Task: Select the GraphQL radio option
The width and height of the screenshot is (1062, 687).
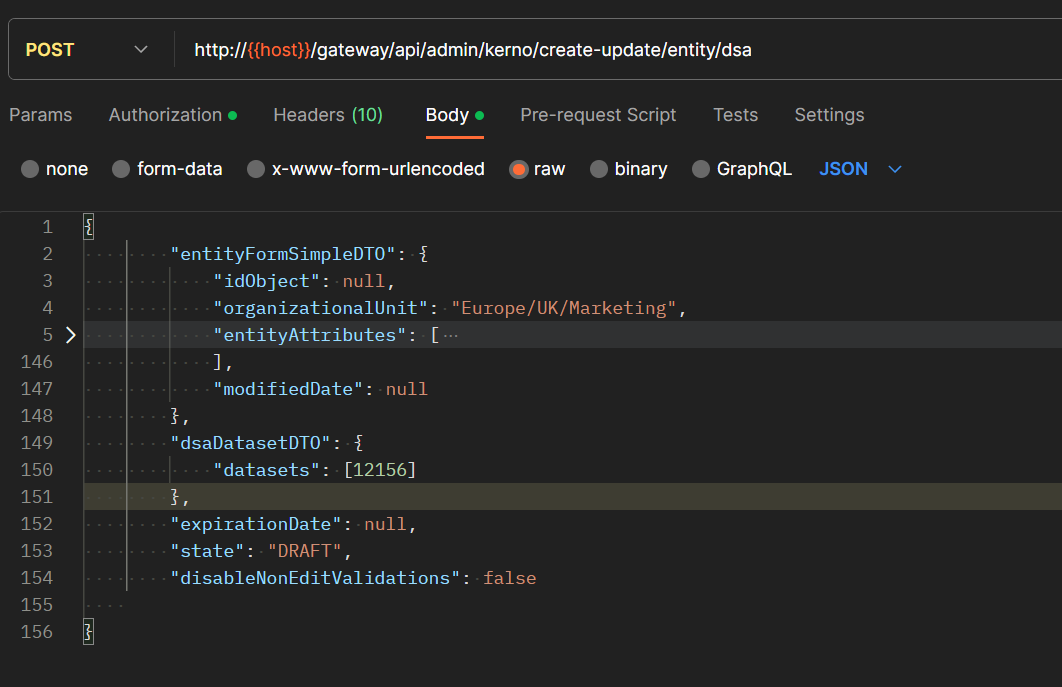Action: (x=701, y=169)
